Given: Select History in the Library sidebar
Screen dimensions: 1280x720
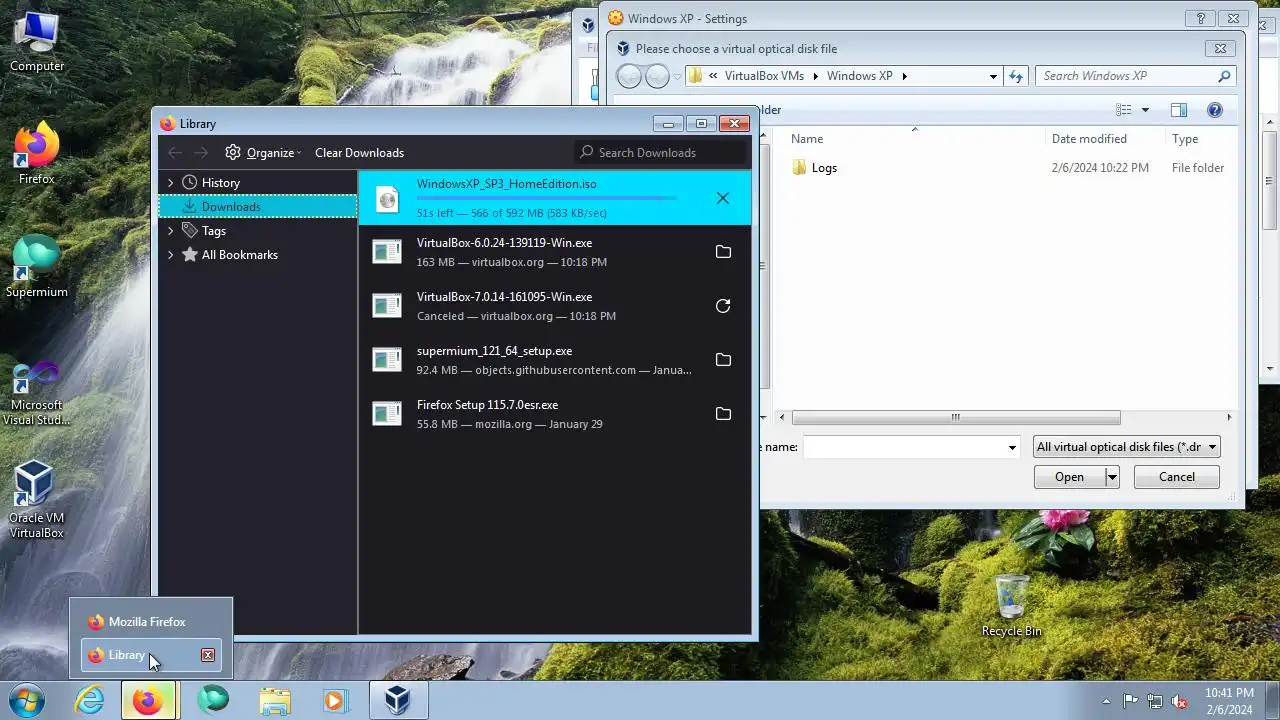Looking at the screenshot, I should click(x=220, y=183).
